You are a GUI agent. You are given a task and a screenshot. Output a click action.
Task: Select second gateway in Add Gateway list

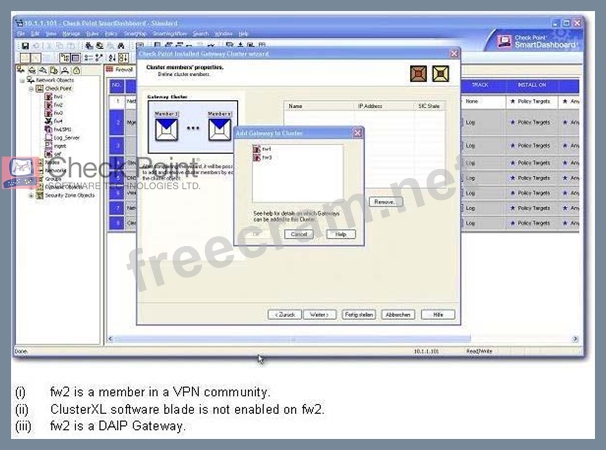click(263, 157)
